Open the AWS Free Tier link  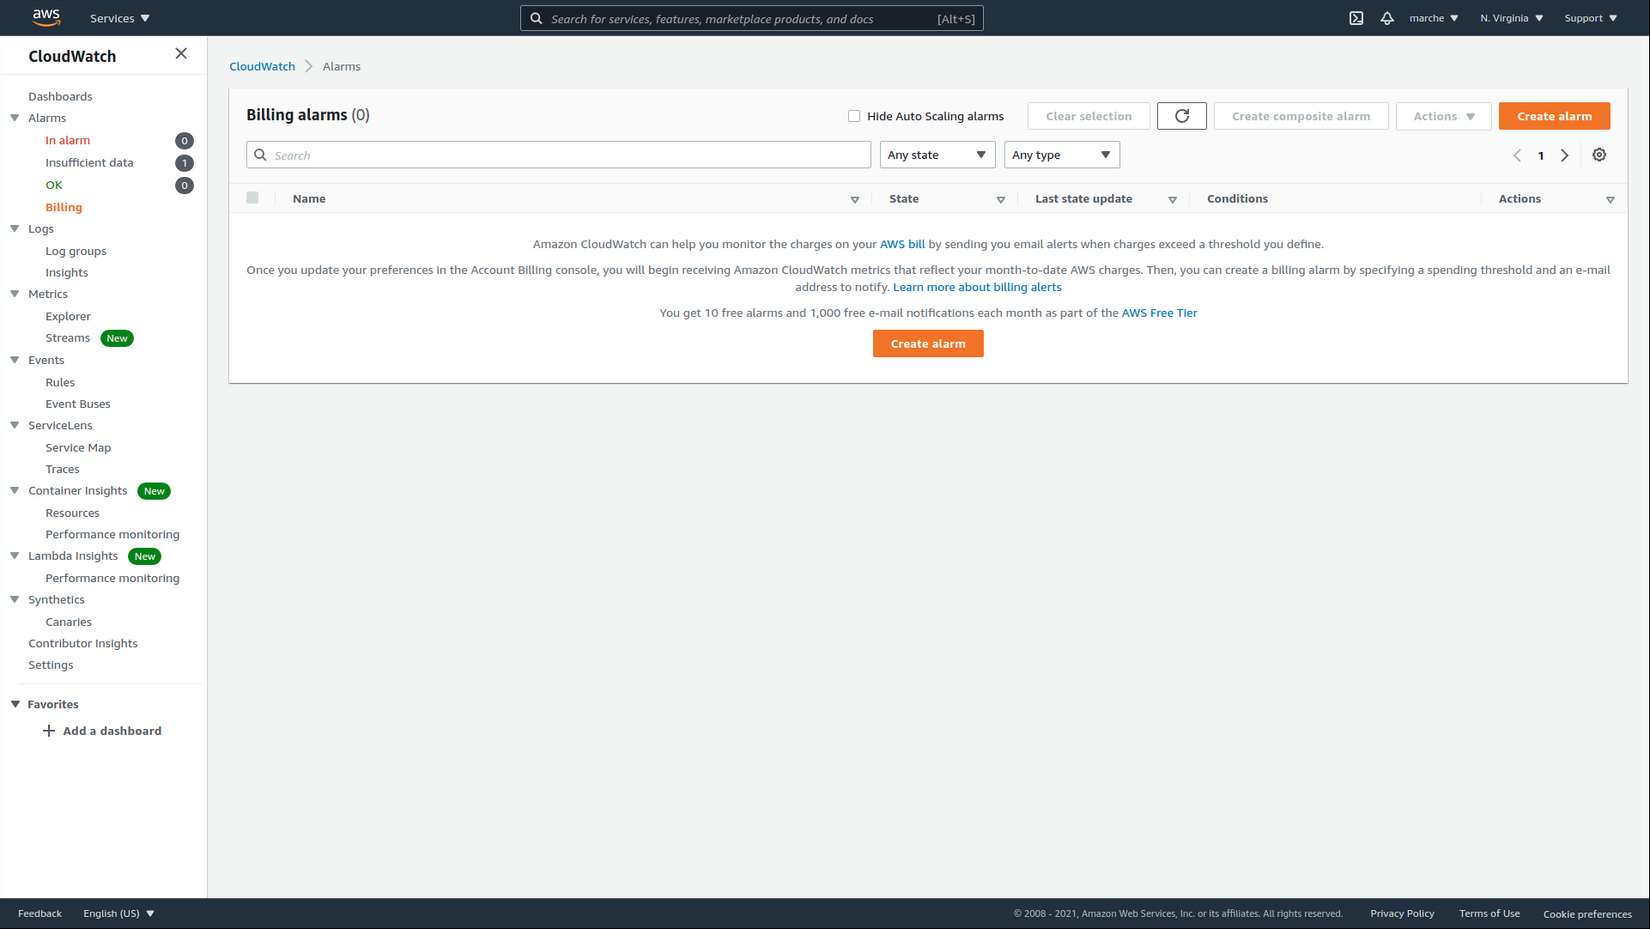tap(1159, 313)
